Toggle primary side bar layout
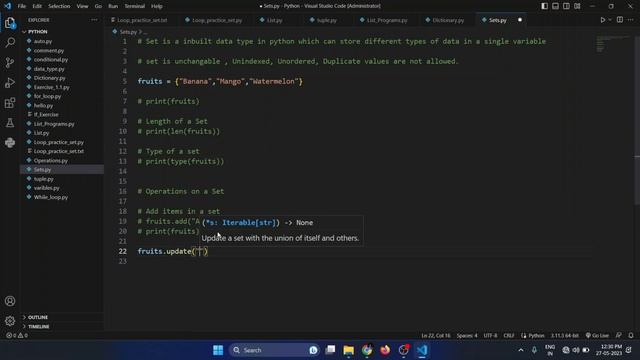The image size is (640, 360). [544, 6]
